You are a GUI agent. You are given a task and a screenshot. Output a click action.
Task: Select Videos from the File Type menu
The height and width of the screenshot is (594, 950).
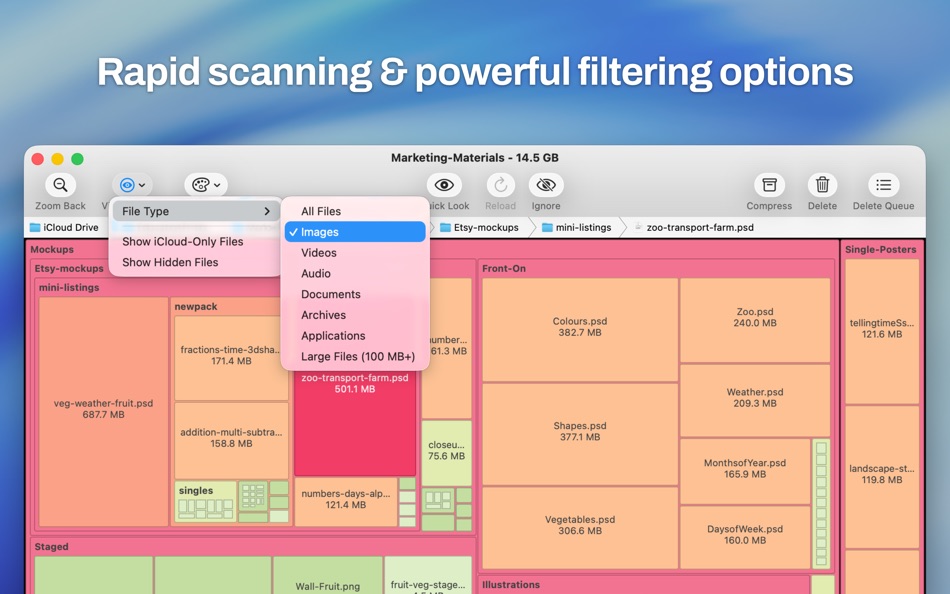click(317, 252)
